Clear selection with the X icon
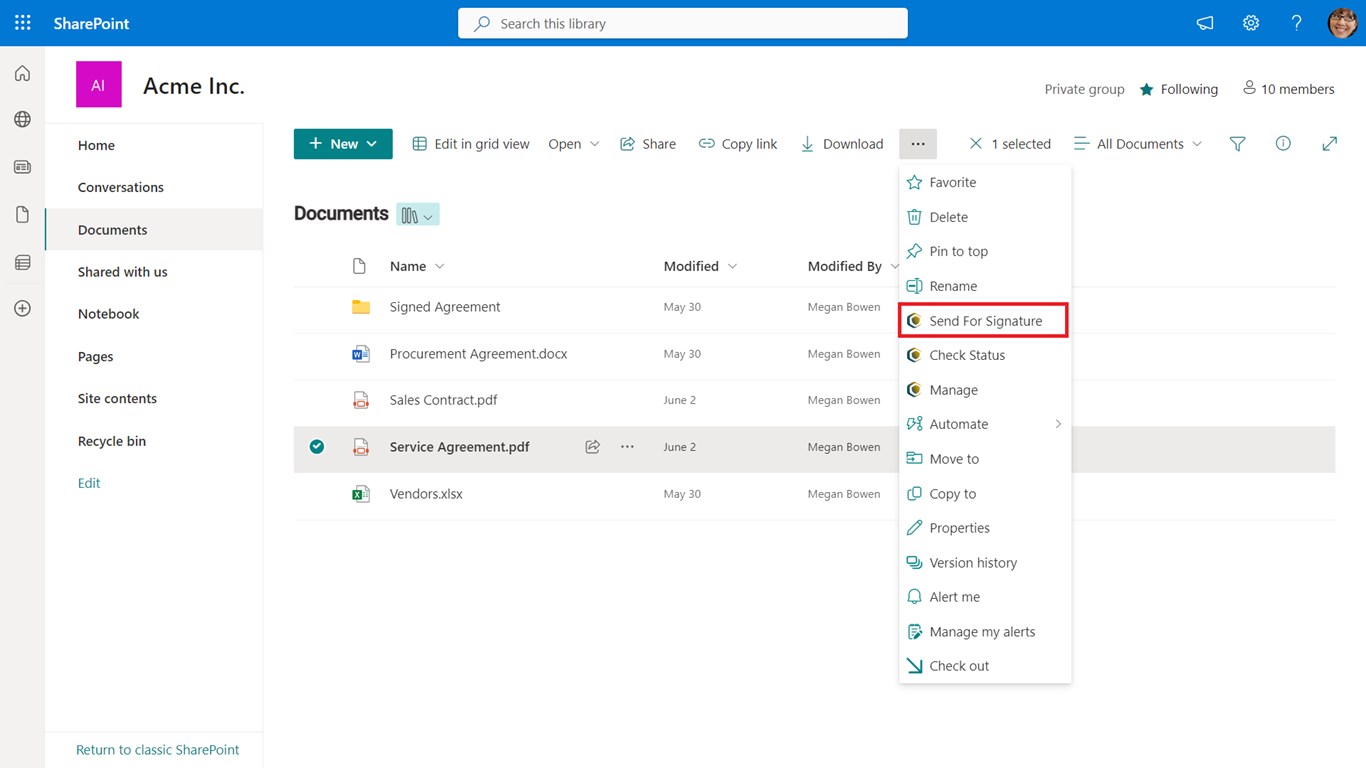1366x768 pixels. (976, 144)
